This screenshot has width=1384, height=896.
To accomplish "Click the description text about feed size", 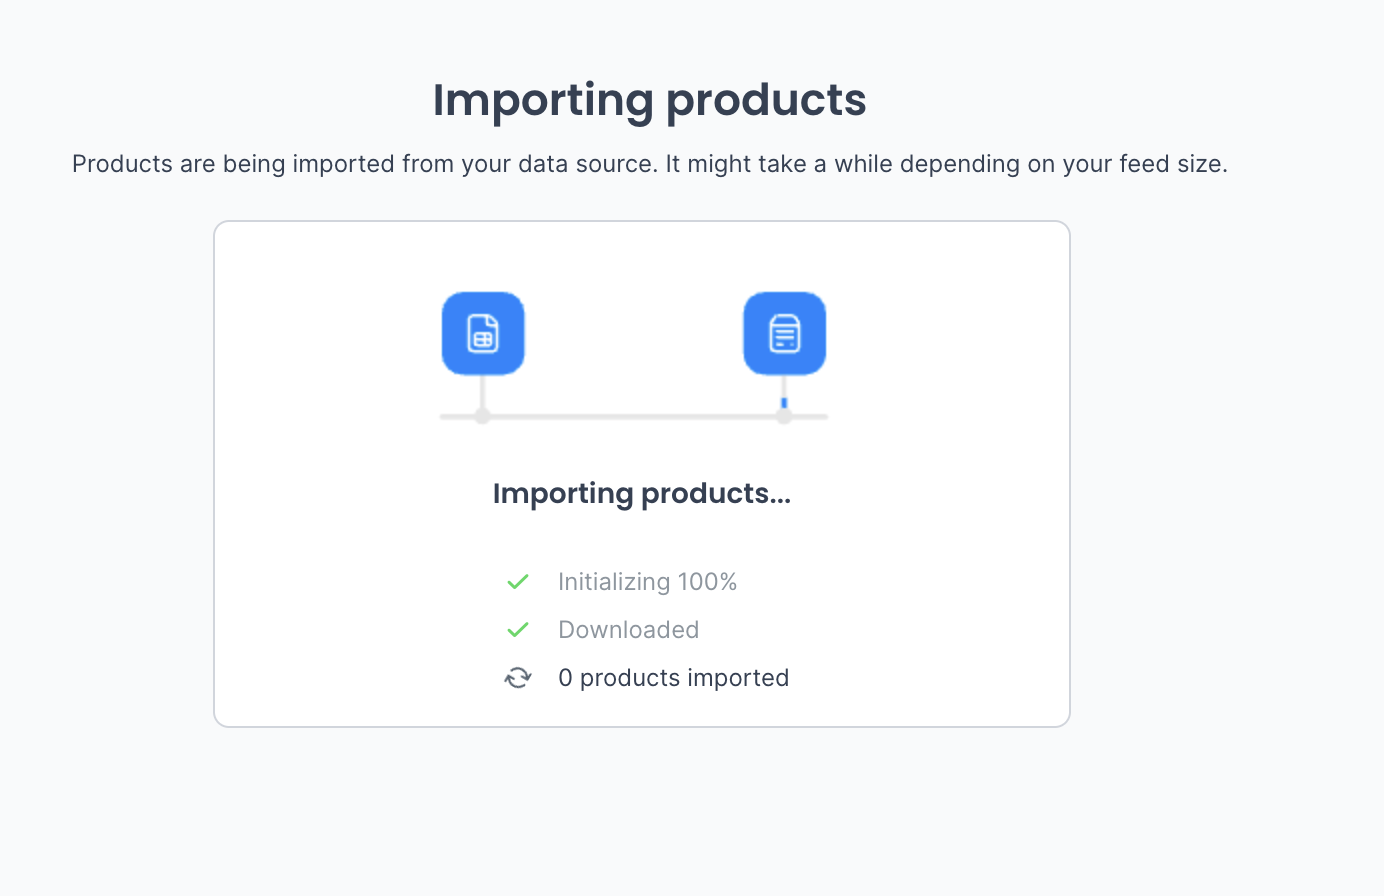I will click(x=649, y=164).
